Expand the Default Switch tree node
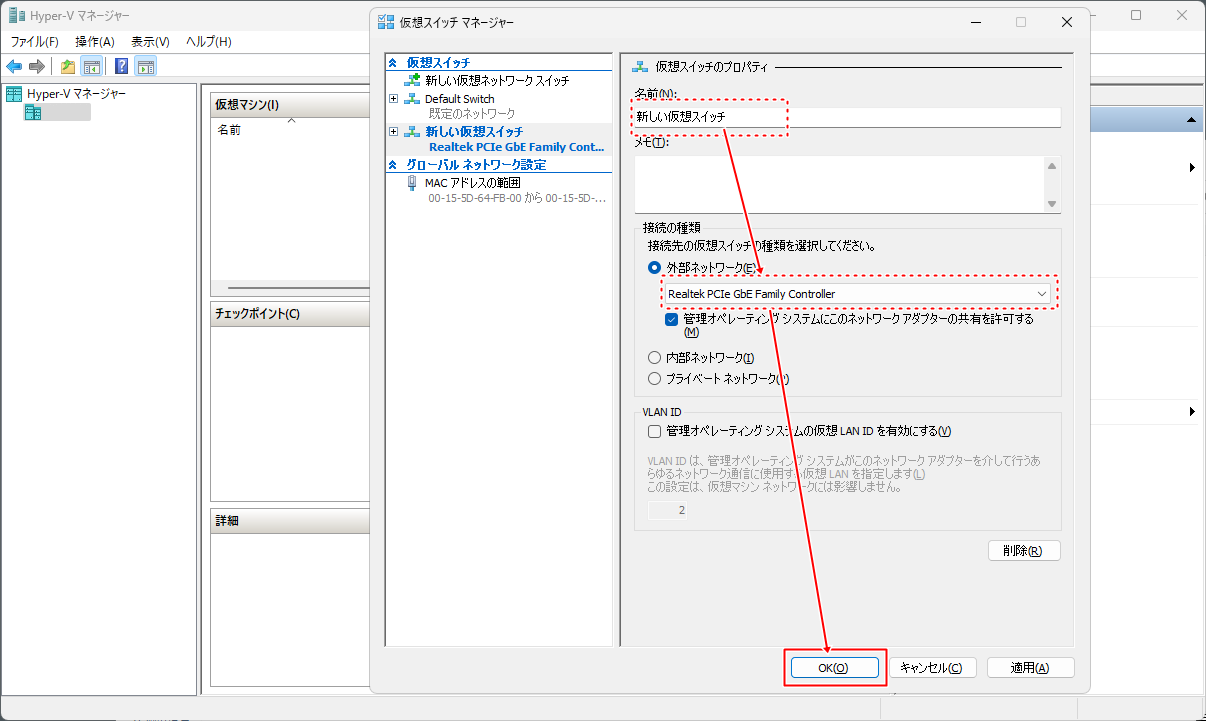 point(393,99)
